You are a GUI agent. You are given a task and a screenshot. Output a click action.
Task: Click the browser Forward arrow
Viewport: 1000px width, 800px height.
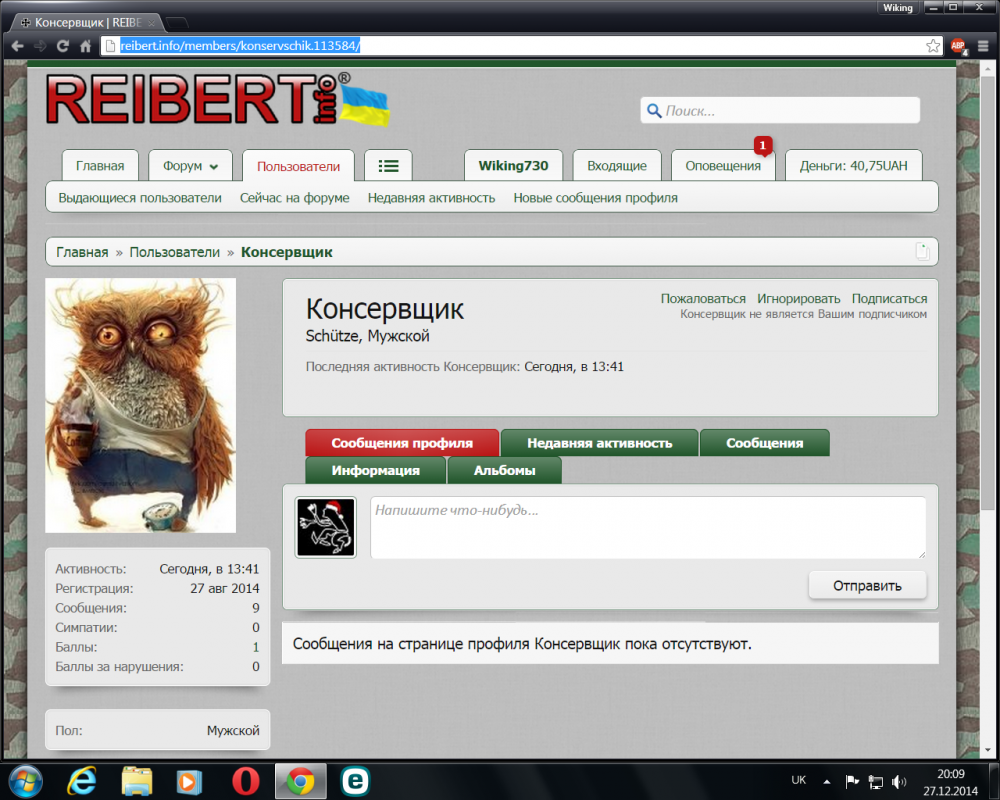[40, 46]
